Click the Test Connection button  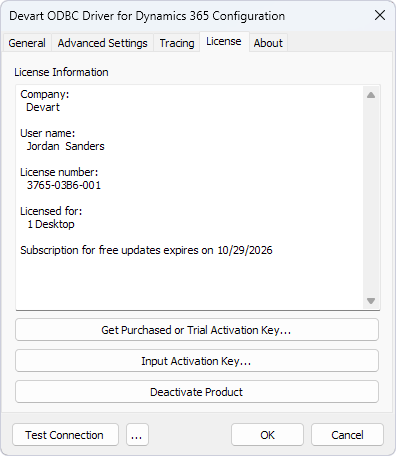65,435
